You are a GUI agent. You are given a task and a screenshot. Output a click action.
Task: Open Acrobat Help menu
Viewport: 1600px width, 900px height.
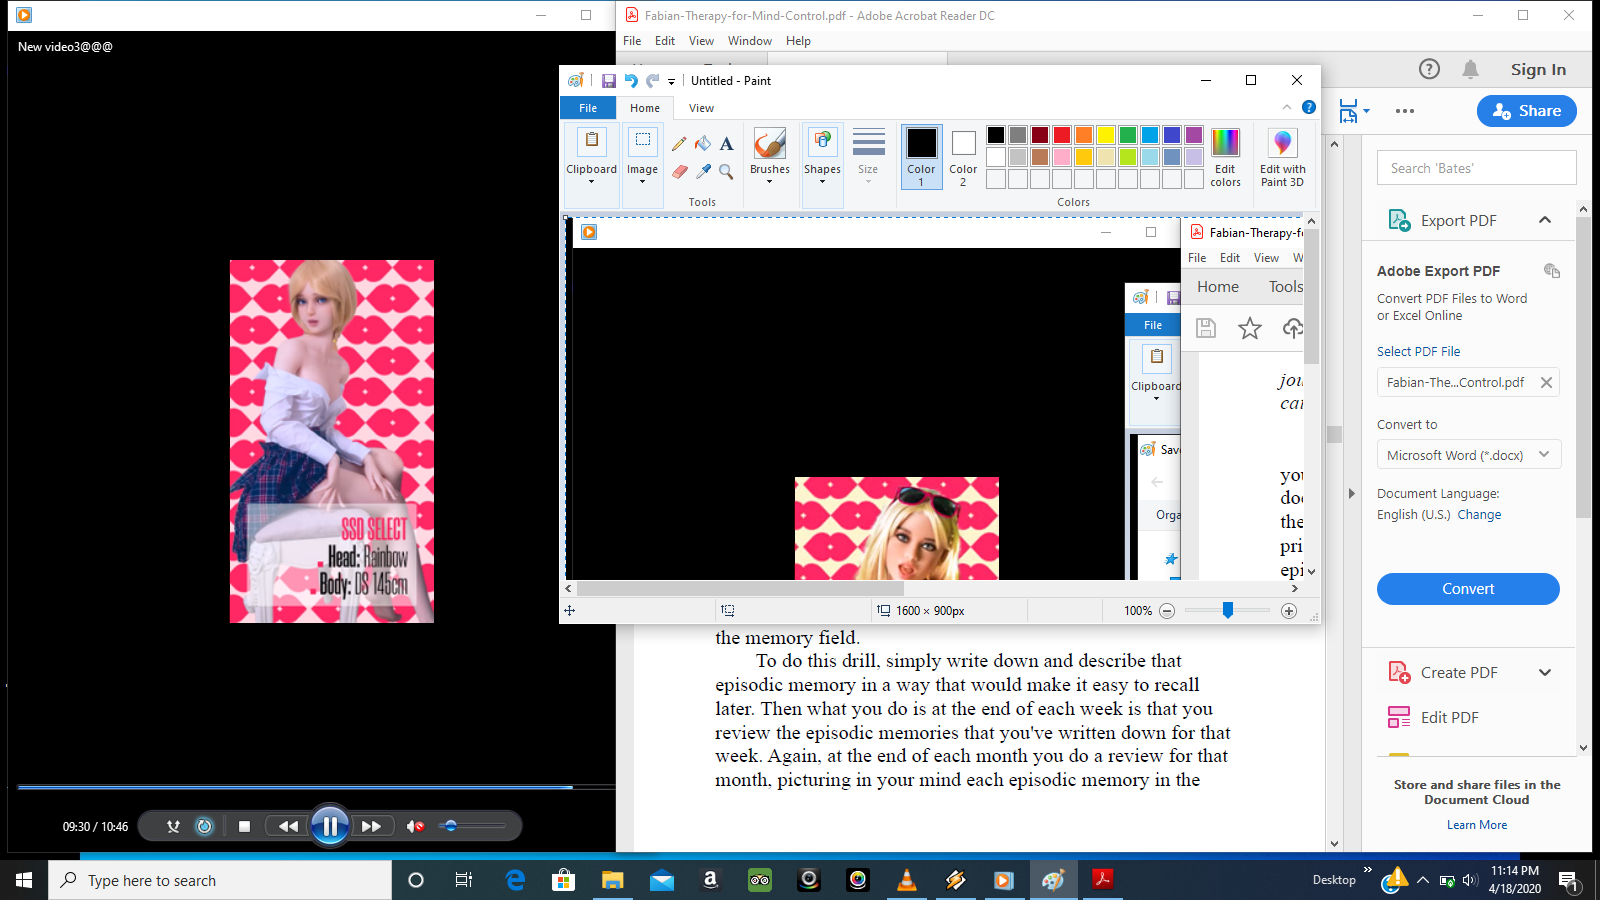pyautogui.click(x=798, y=41)
